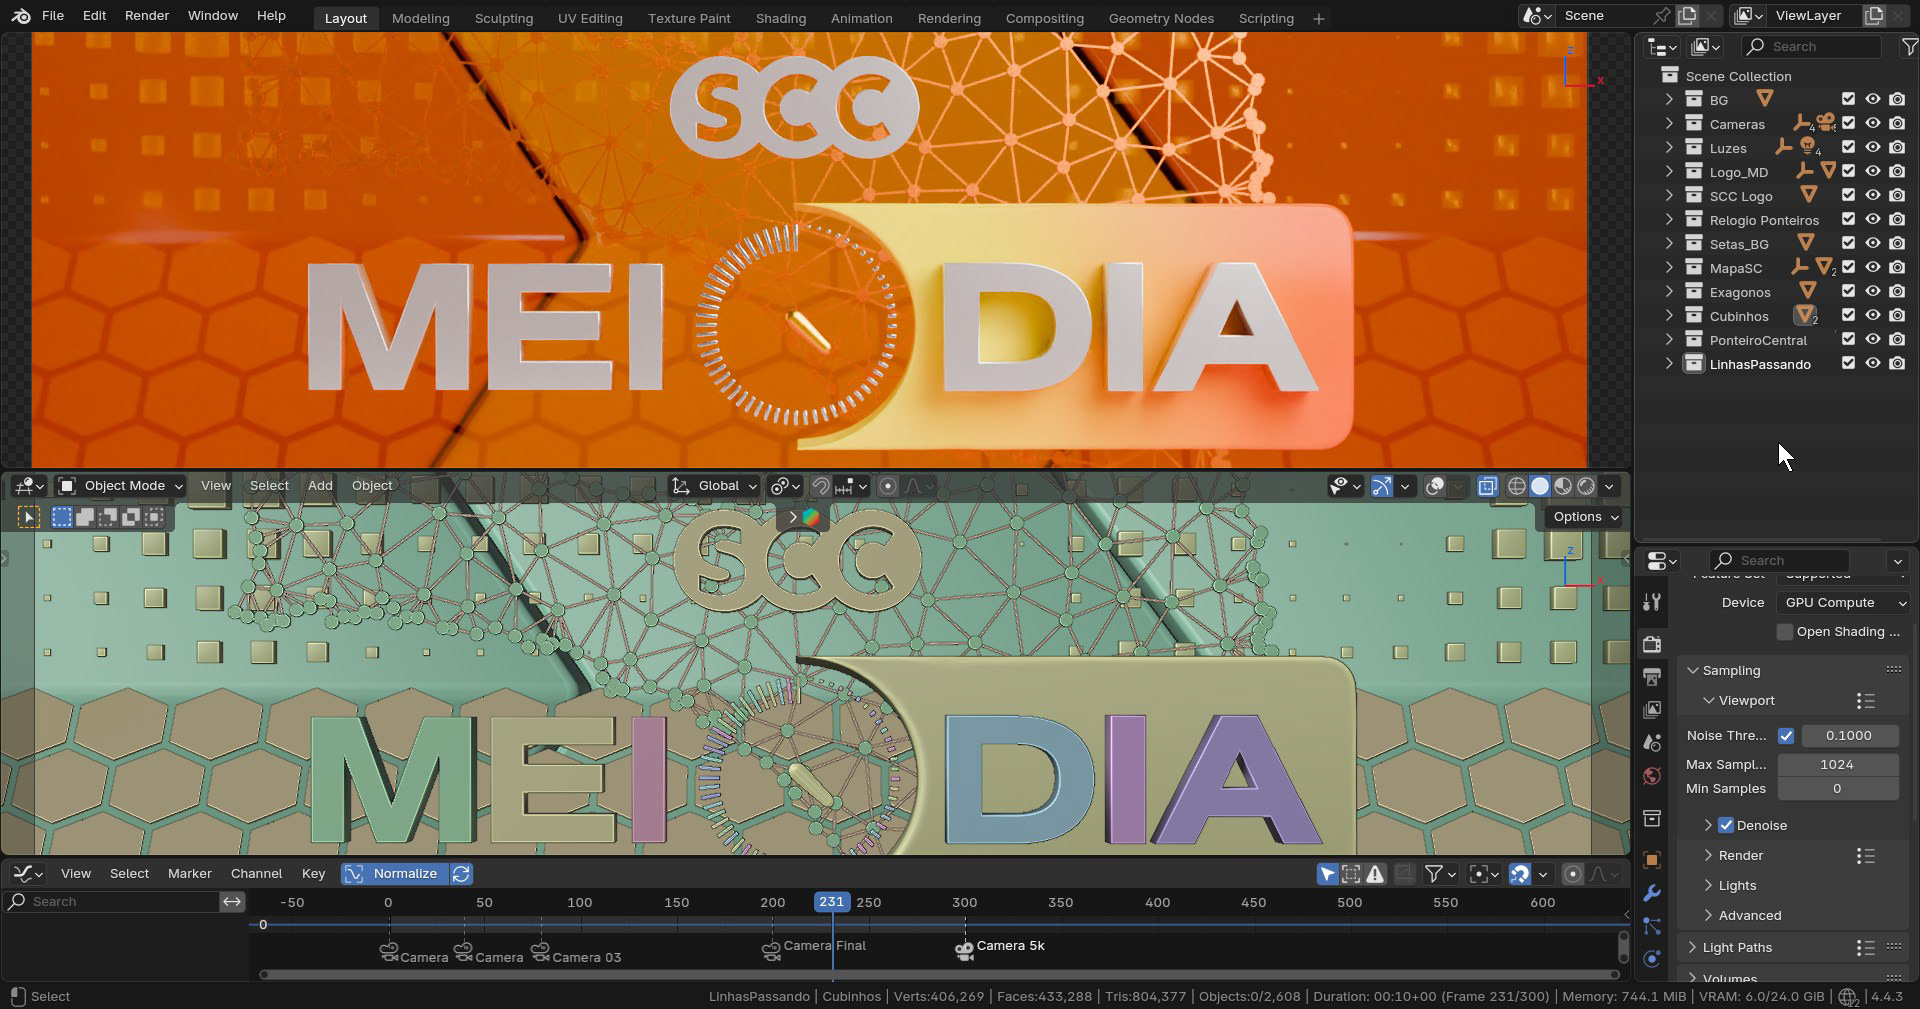Viewport: 1920px width, 1009px height.
Task: Open the Edit menu
Action: click(94, 16)
